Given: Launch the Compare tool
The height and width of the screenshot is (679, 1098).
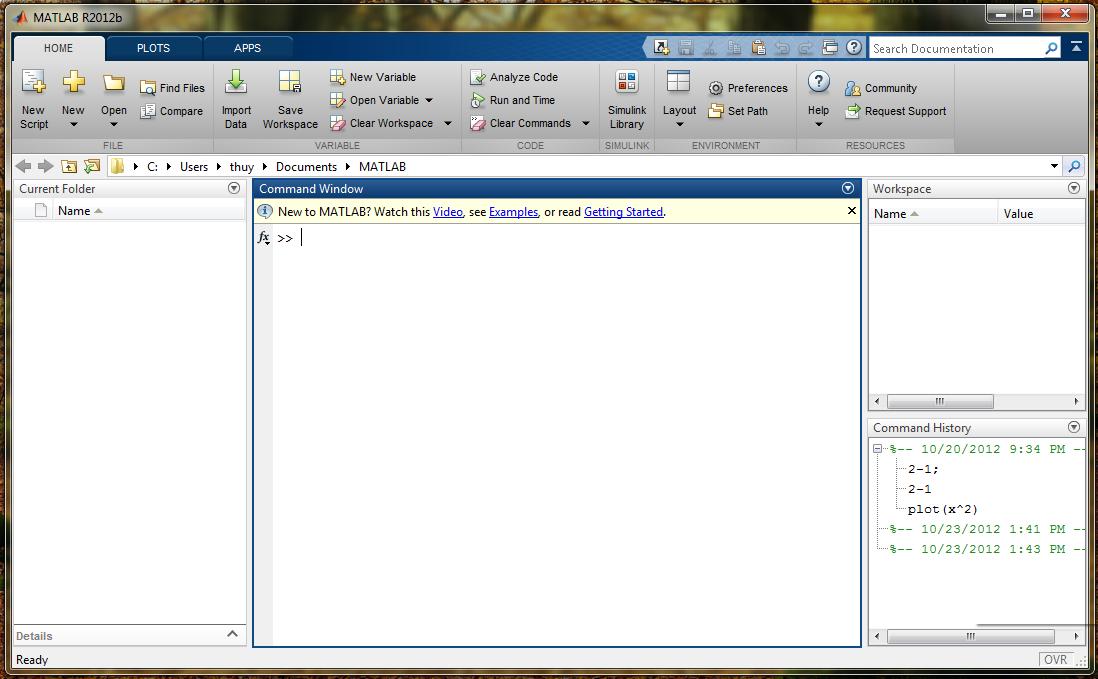Looking at the screenshot, I should (x=172, y=111).
